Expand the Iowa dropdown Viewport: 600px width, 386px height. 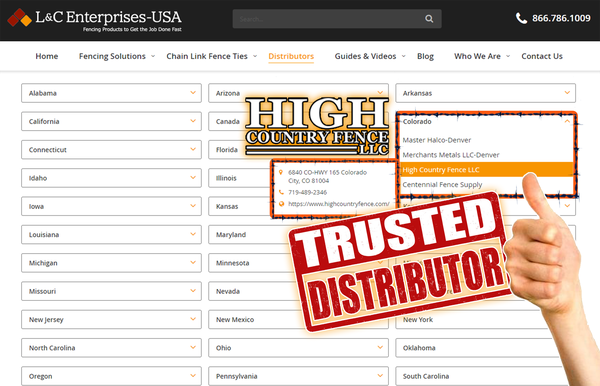[x=111, y=206]
